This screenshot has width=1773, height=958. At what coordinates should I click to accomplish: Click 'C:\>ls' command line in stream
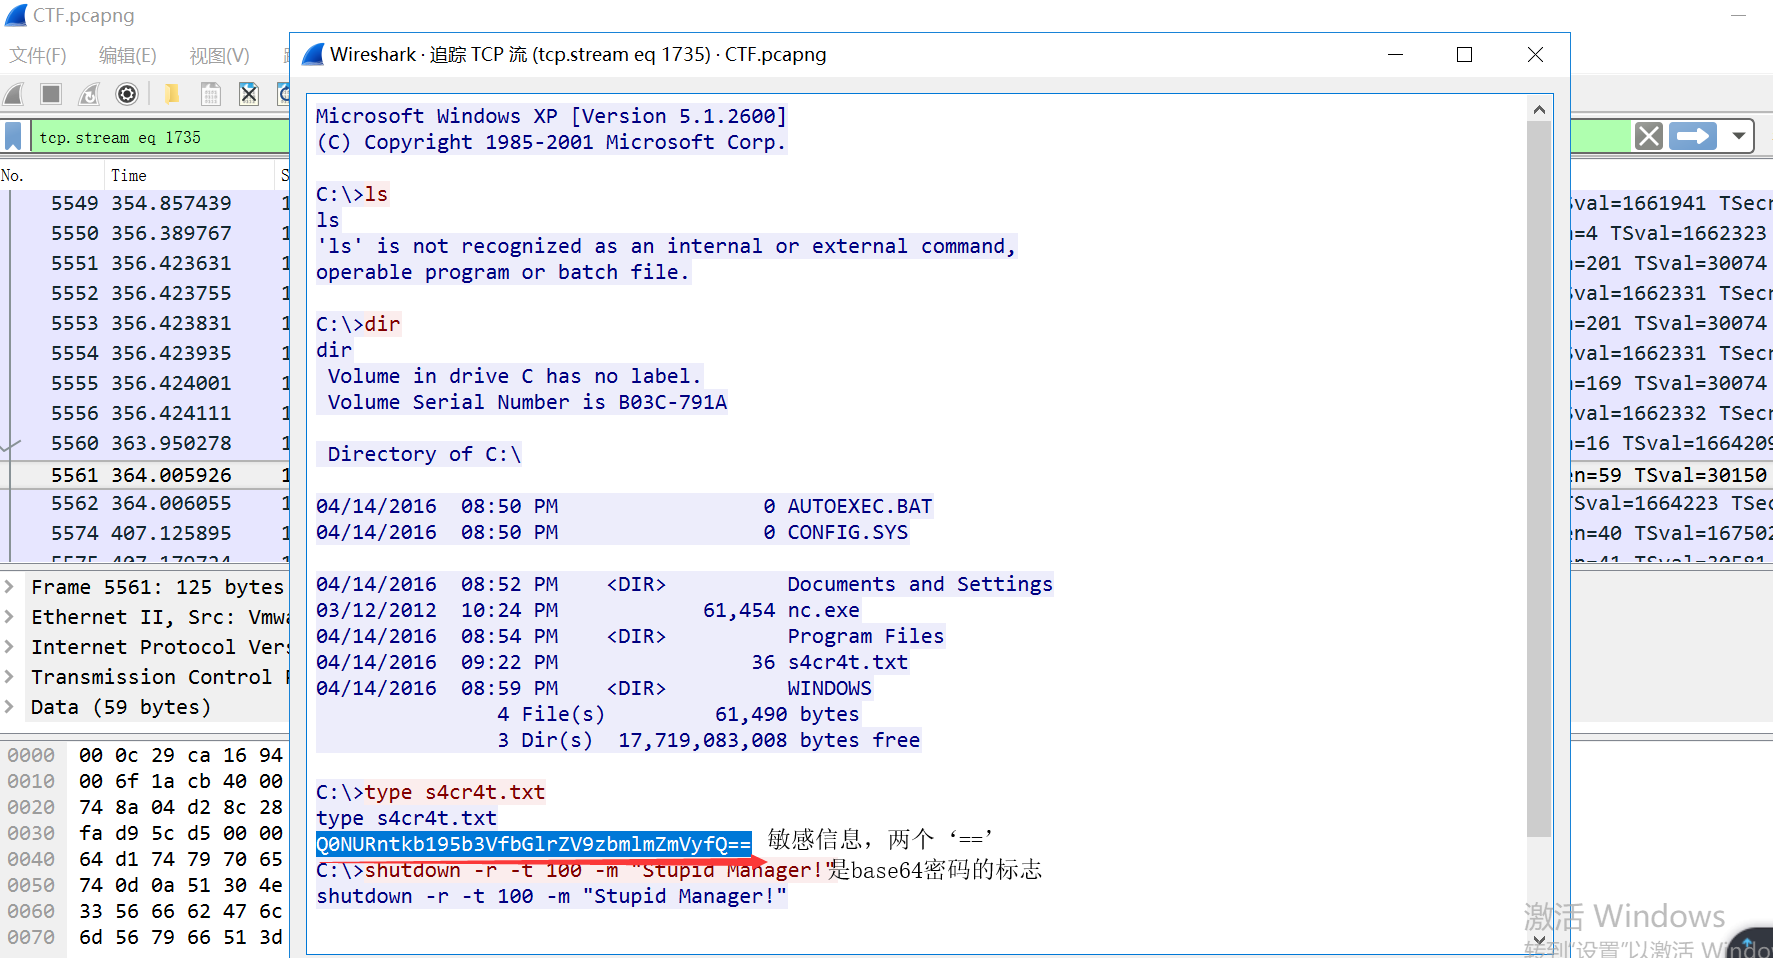pyautogui.click(x=352, y=194)
